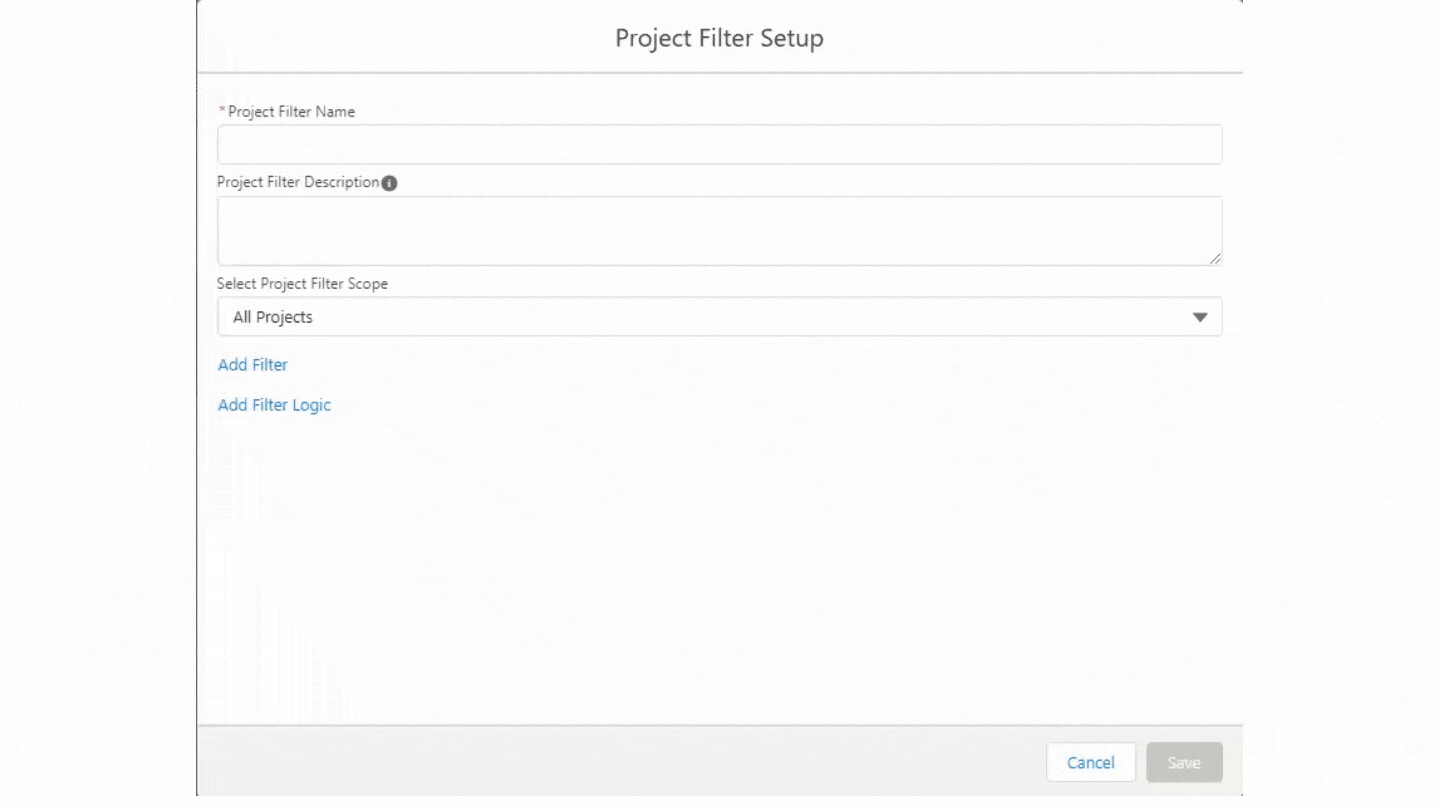1440x810 pixels.
Task: Click the dimmed backdrop outside the dialog
Action: point(98,400)
